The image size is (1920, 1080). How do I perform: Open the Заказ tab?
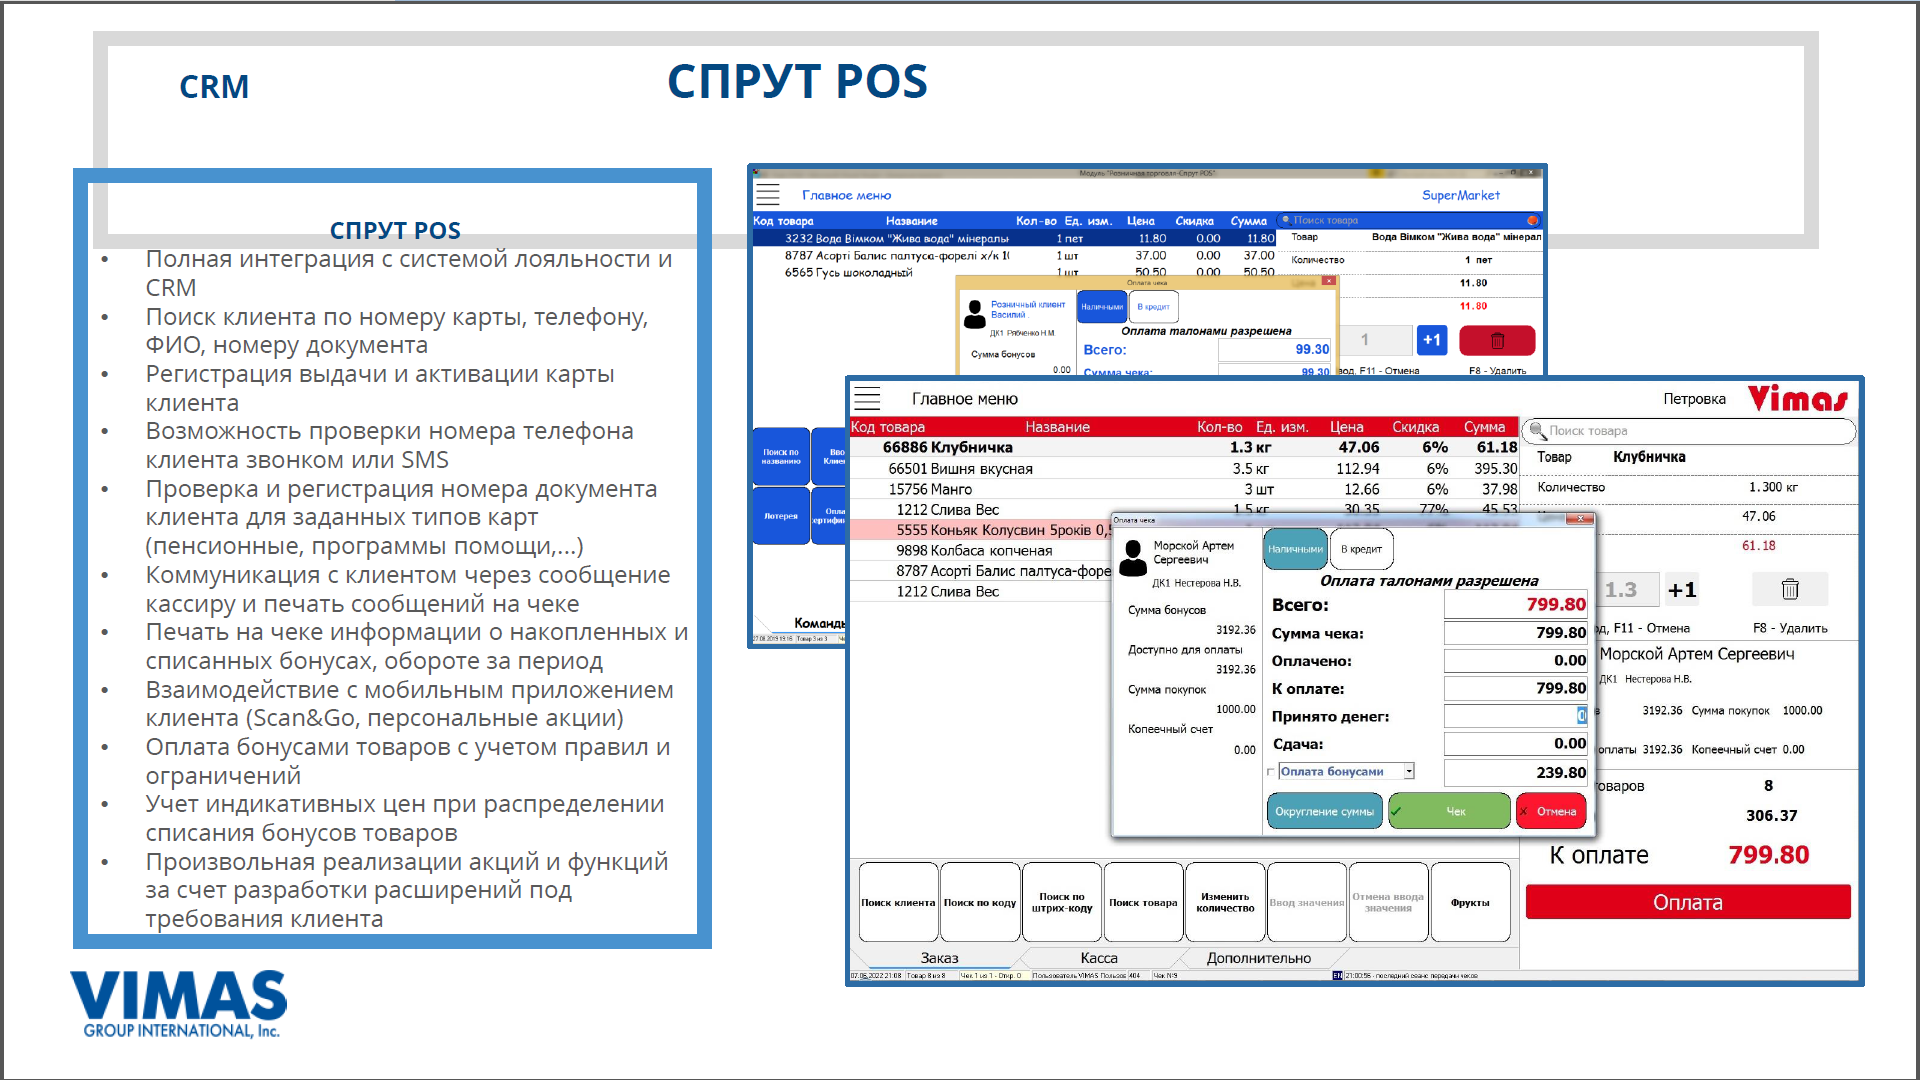click(939, 958)
